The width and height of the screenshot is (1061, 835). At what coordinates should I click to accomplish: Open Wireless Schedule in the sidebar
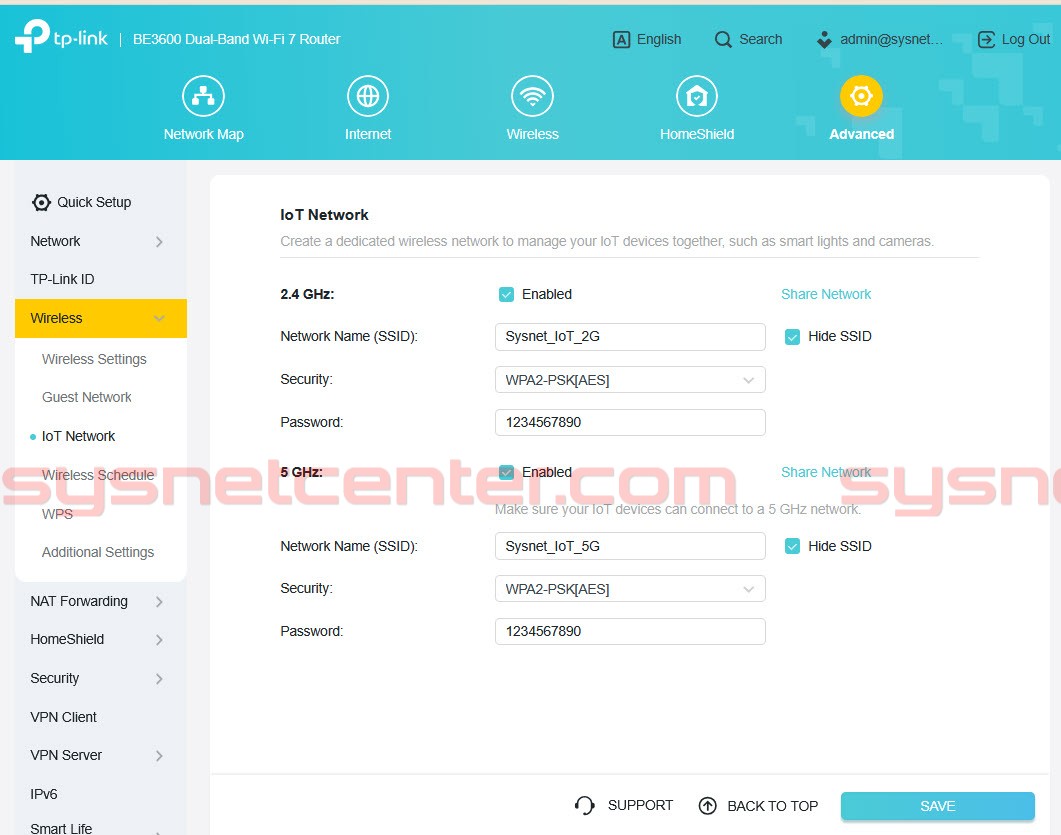[98, 475]
